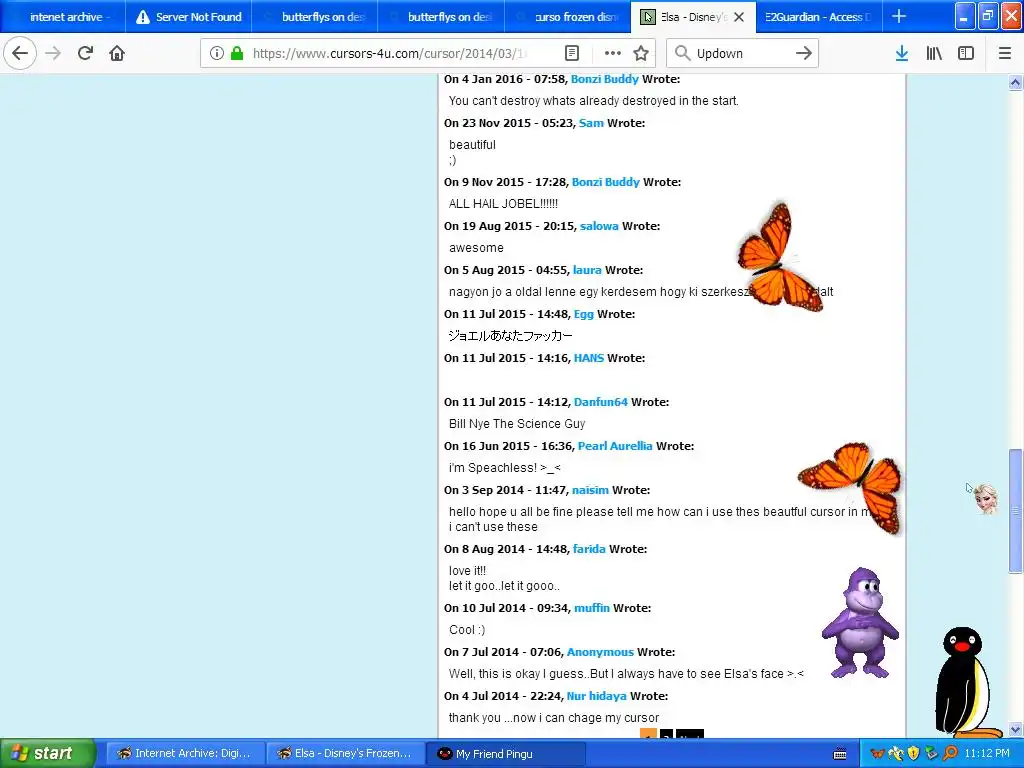Click the forward navigation arrow

tap(53, 53)
